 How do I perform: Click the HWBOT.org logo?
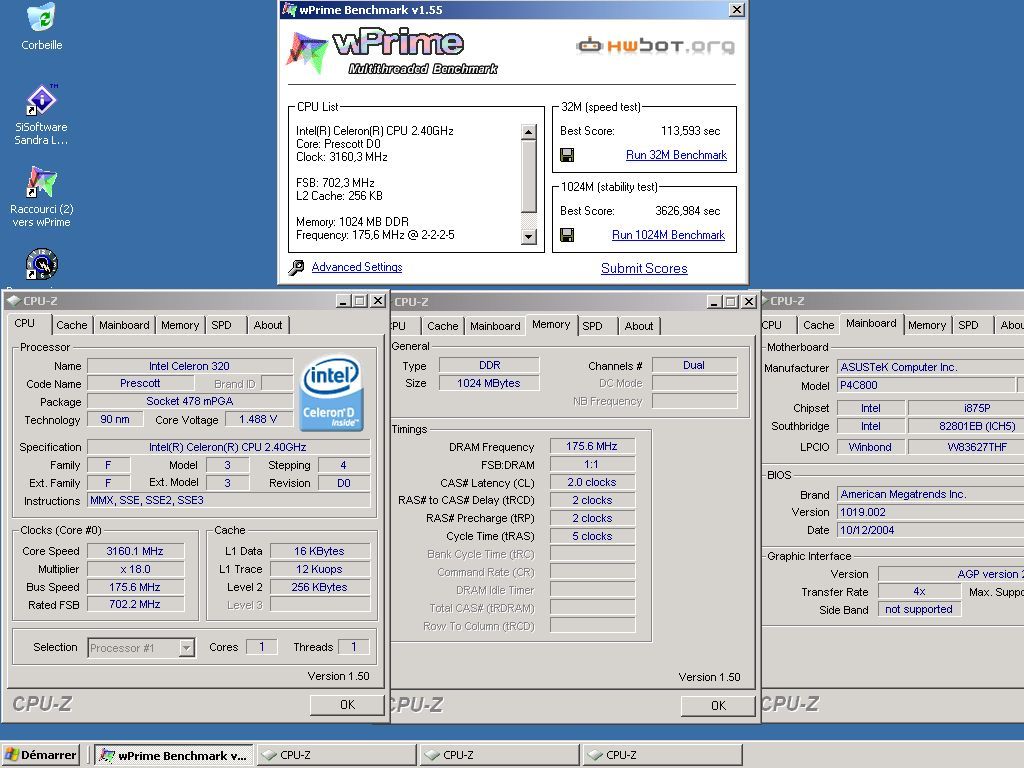coord(655,45)
